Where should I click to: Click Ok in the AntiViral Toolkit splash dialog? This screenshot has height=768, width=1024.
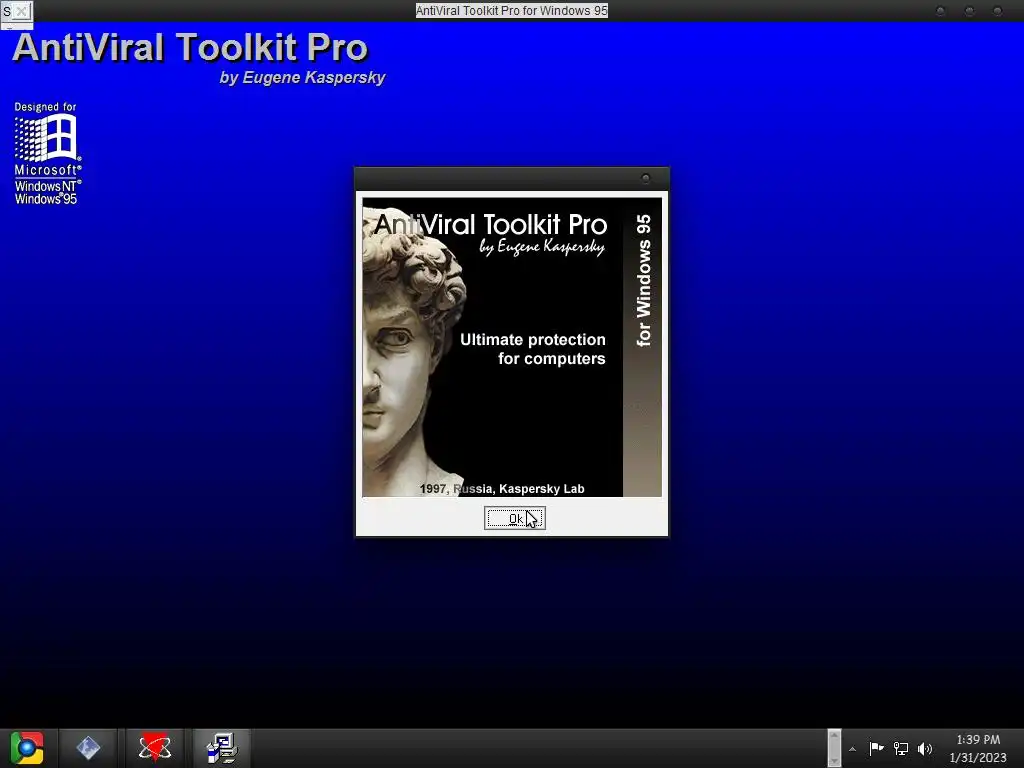tap(515, 518)
